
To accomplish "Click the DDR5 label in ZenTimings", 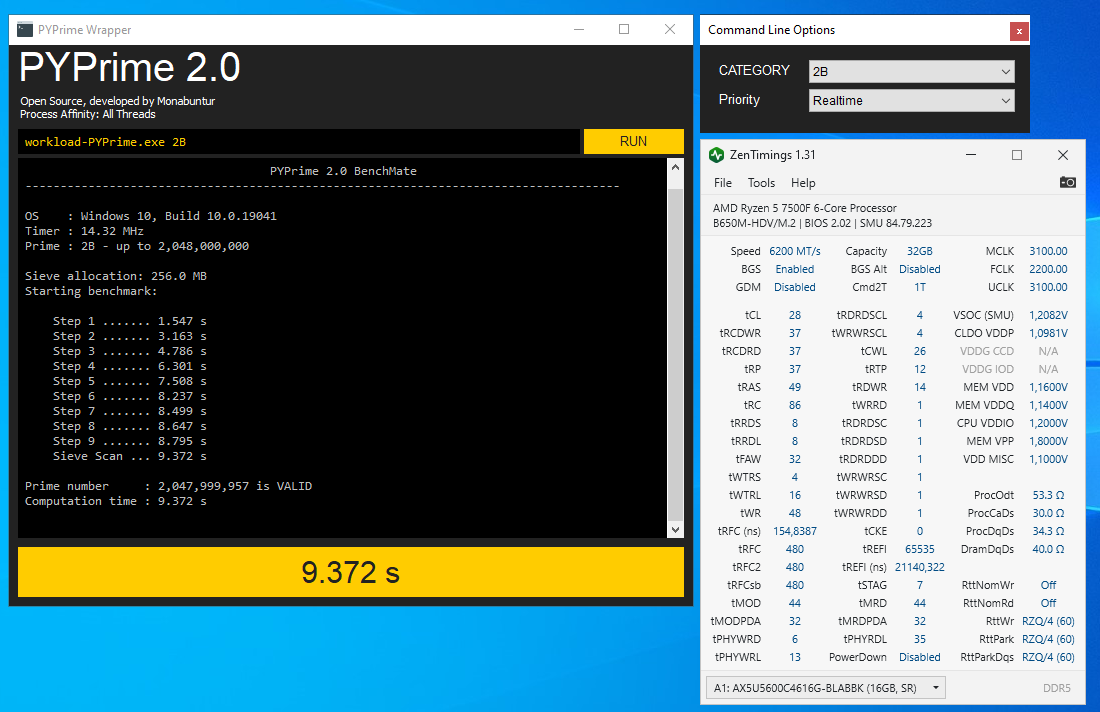I will [1057, 688].
